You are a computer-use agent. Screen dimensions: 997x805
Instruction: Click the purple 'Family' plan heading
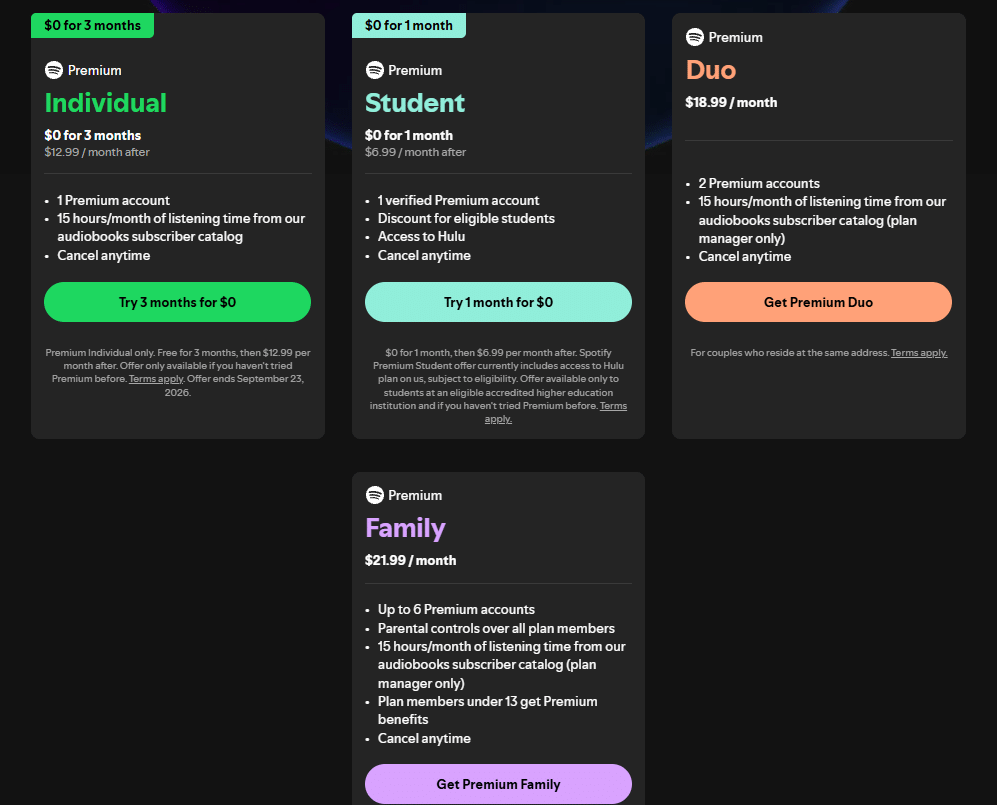(x=405, y=528)
